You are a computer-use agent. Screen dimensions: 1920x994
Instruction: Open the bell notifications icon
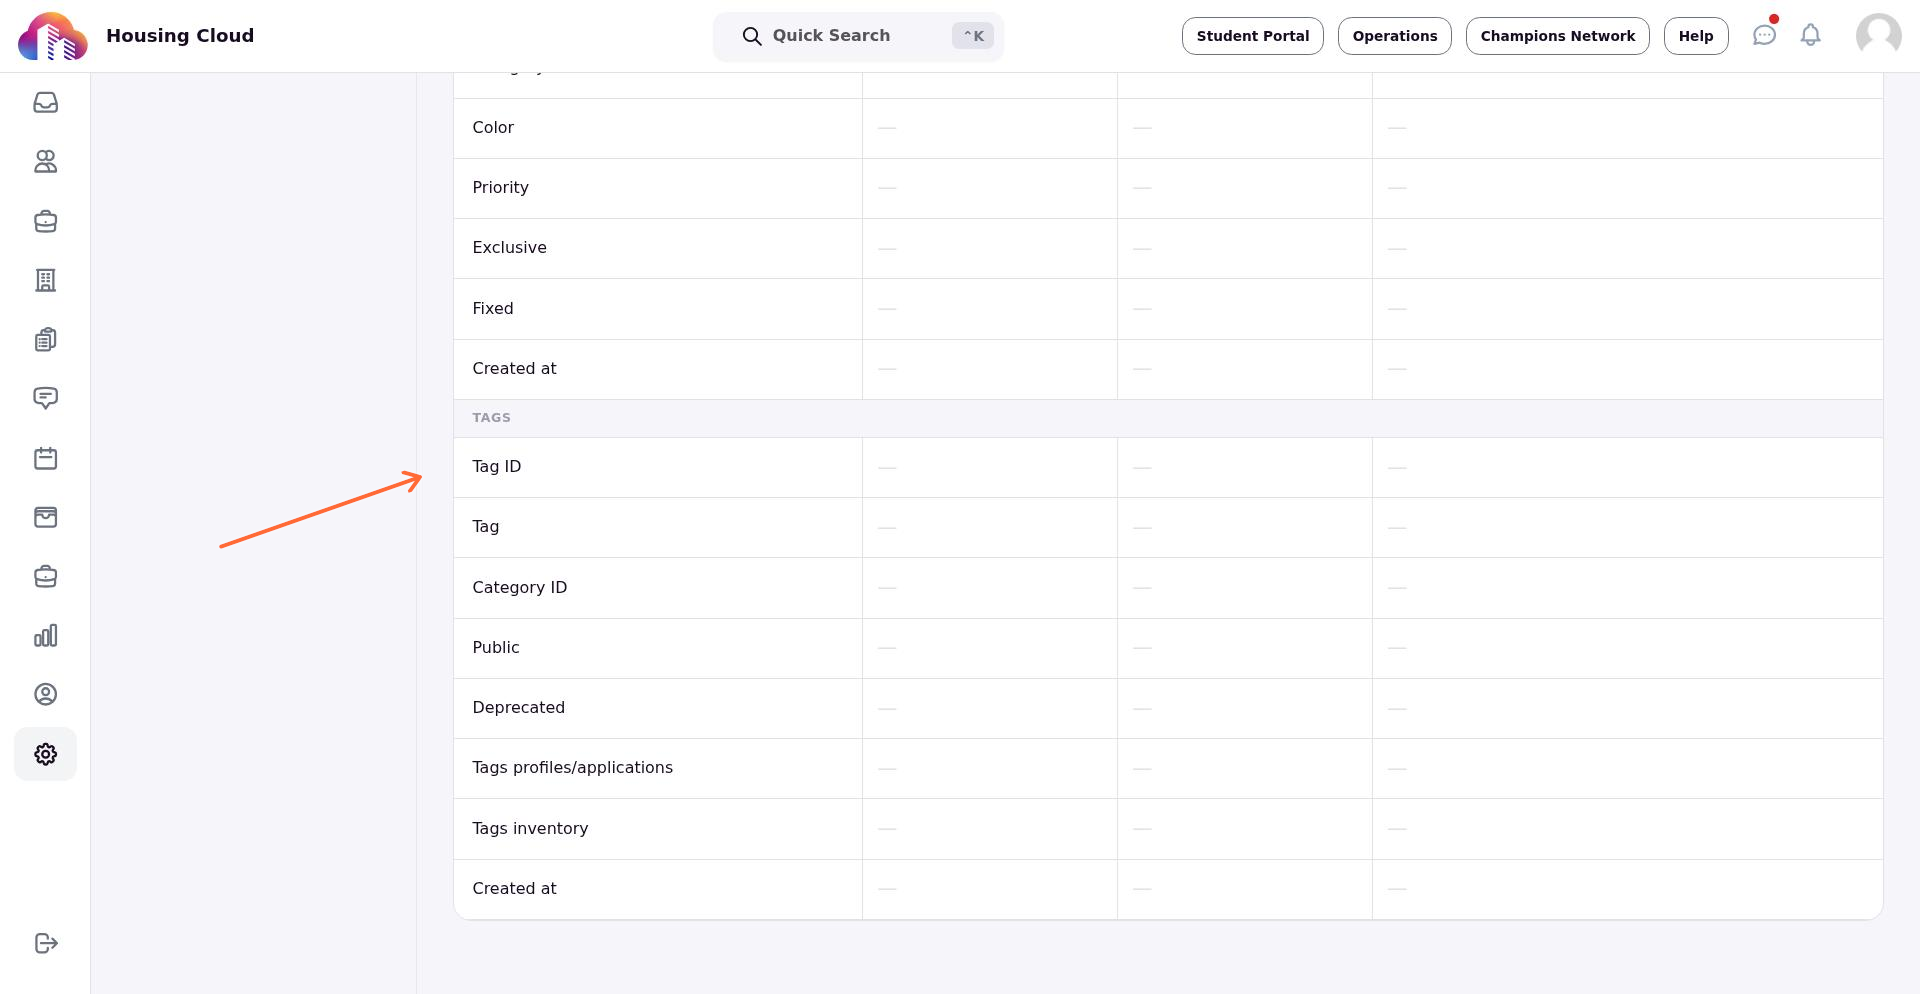pos(1811,35)
